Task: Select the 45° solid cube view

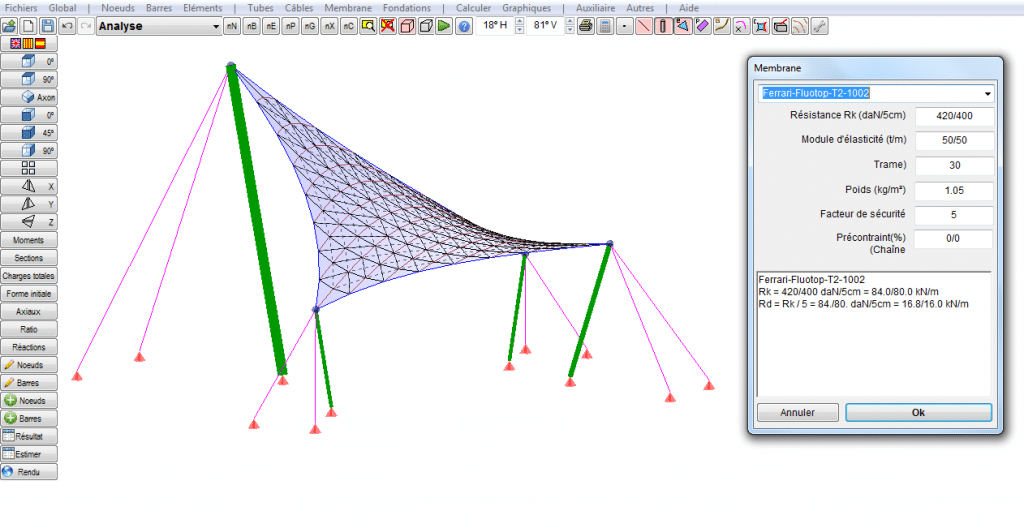Action: pos(29,133)
